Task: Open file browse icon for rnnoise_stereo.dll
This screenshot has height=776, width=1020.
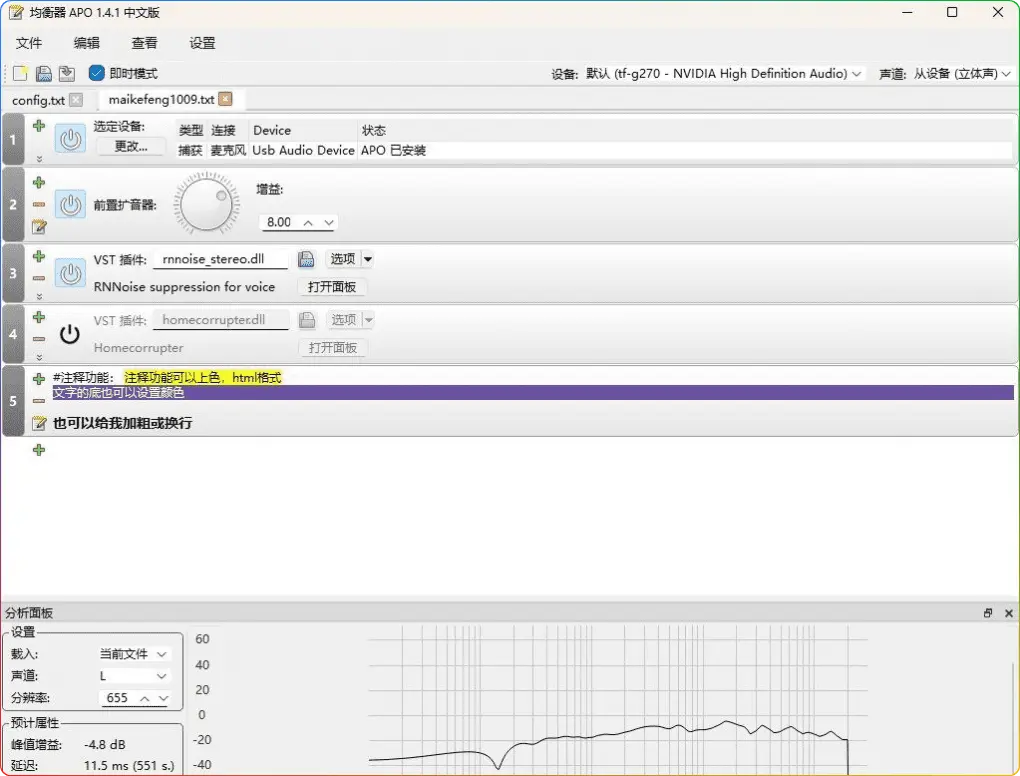Action: 307,259
